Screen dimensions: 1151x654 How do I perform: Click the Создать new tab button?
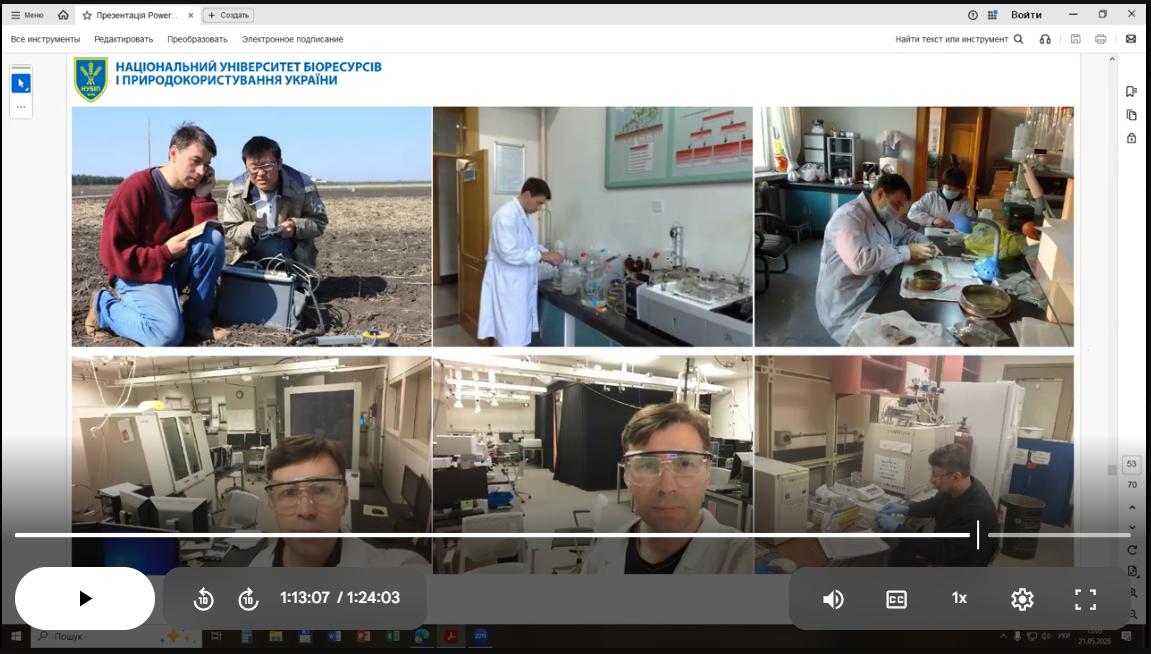click(x=228, y=15)
